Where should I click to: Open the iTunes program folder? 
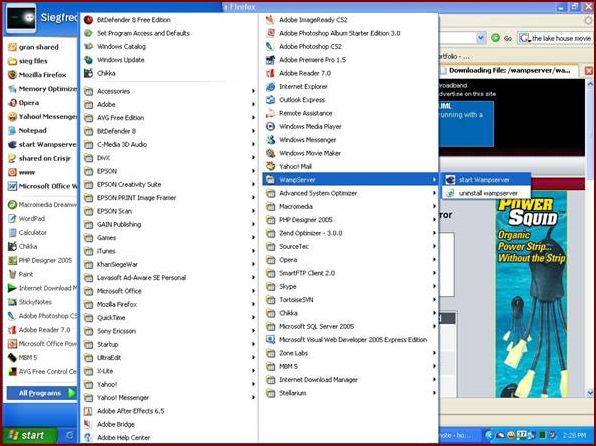pyautogui.click(x=169, y=251)
